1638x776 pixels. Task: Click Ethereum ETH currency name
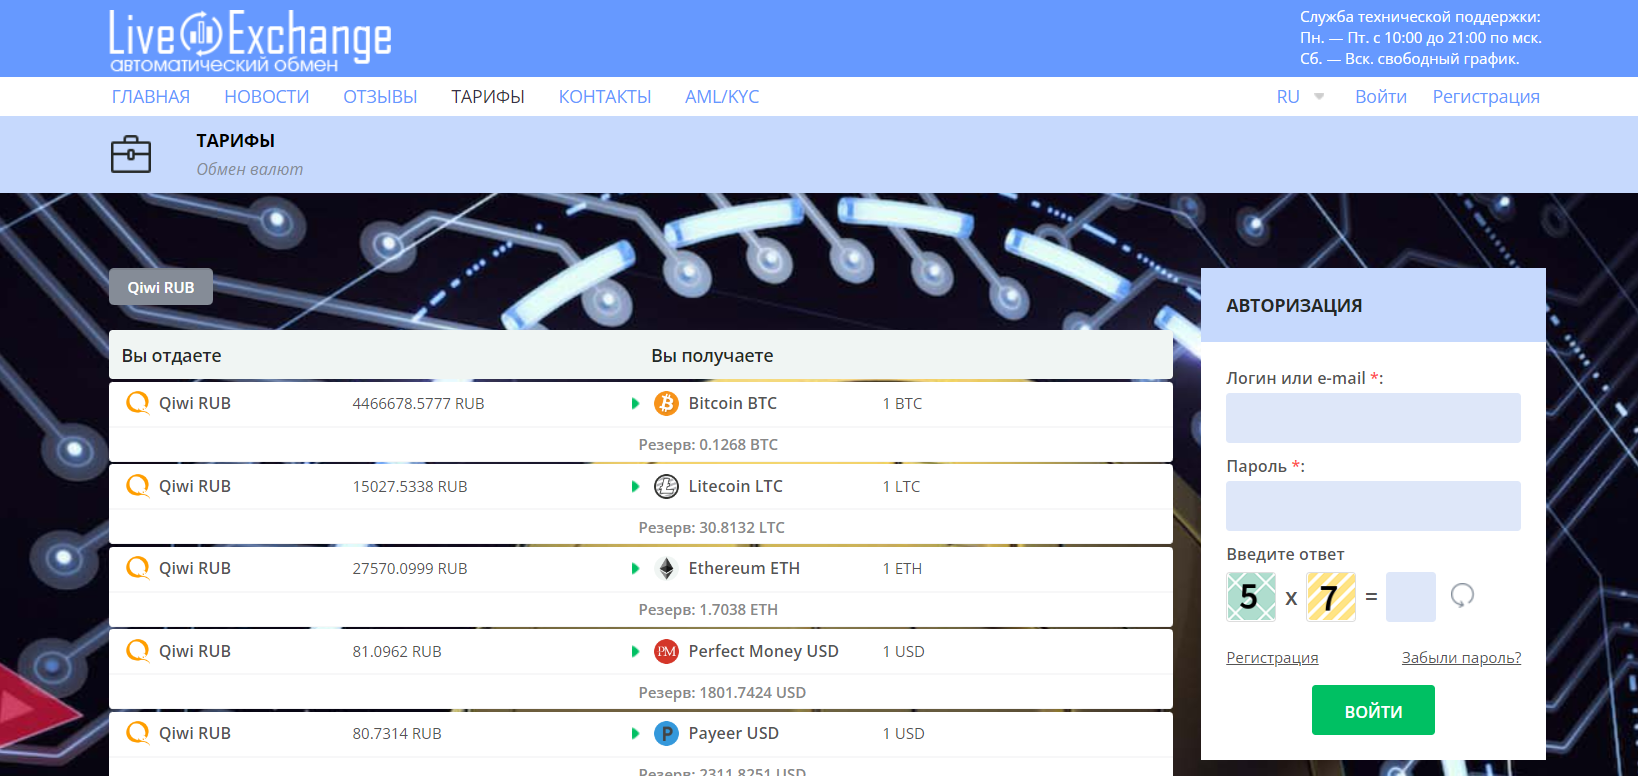[x=744, y=568]
